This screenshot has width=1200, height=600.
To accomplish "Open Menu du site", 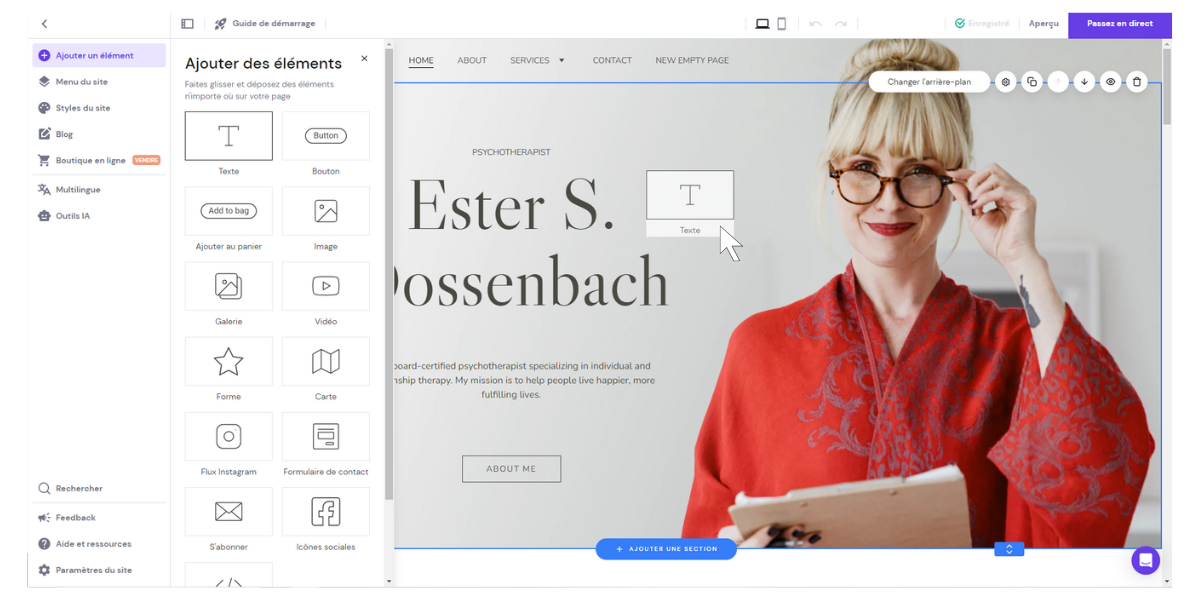I will (99, 82).
